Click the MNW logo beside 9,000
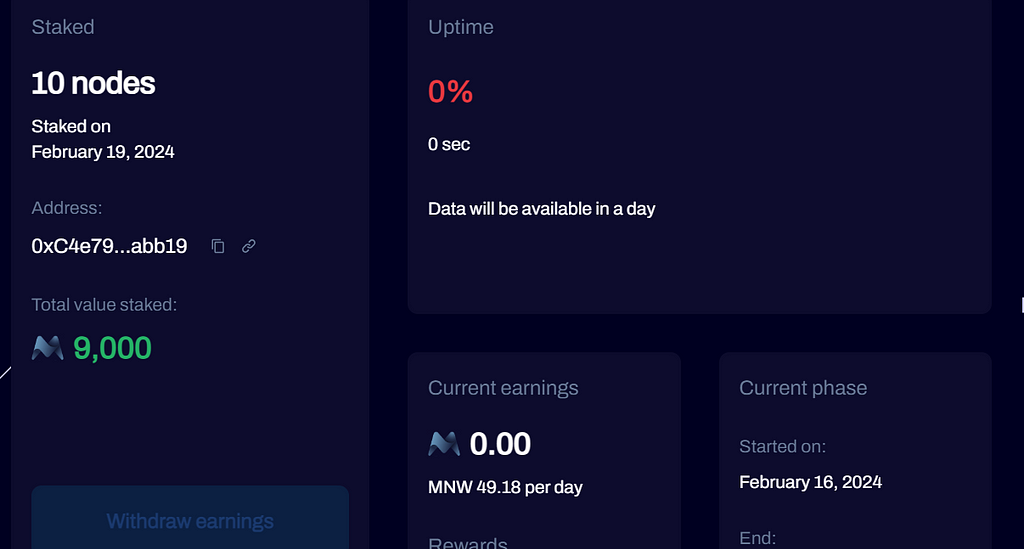 tap(48, 348)
